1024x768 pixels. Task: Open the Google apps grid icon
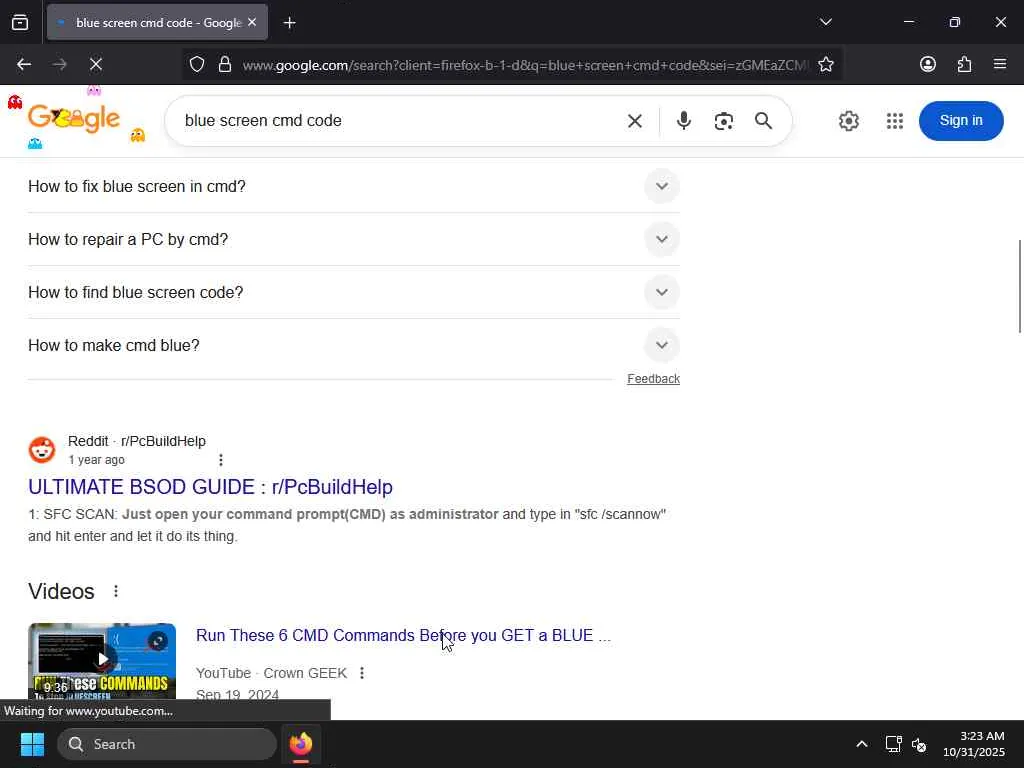(895, 121)
